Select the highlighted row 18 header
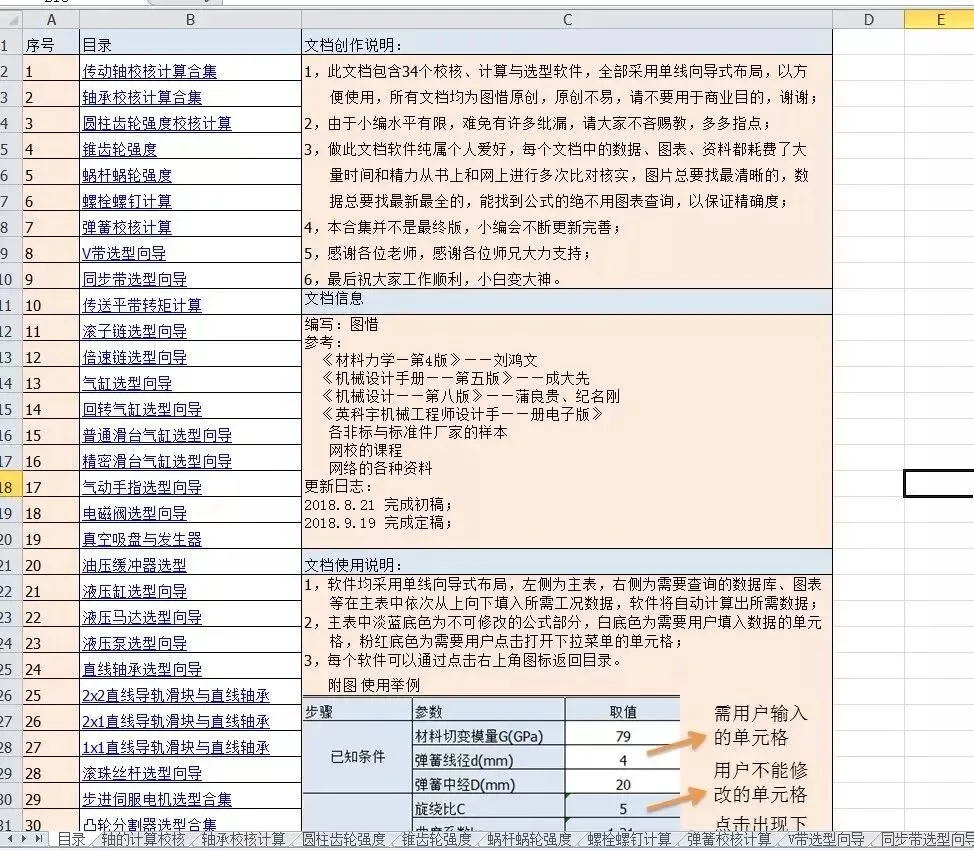This screenshot has height=850, width=974. (x=11, y=486)
